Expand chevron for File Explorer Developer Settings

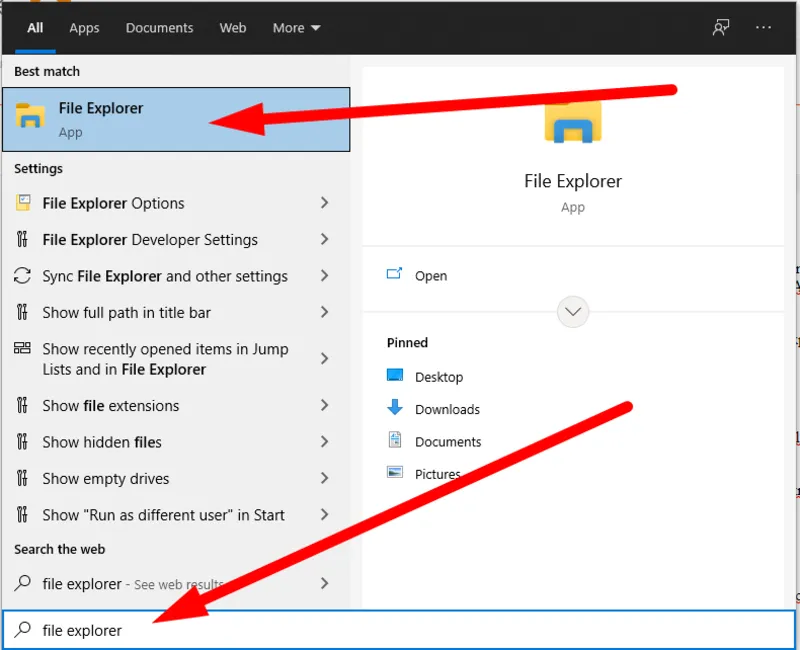(x=324, y=239)
